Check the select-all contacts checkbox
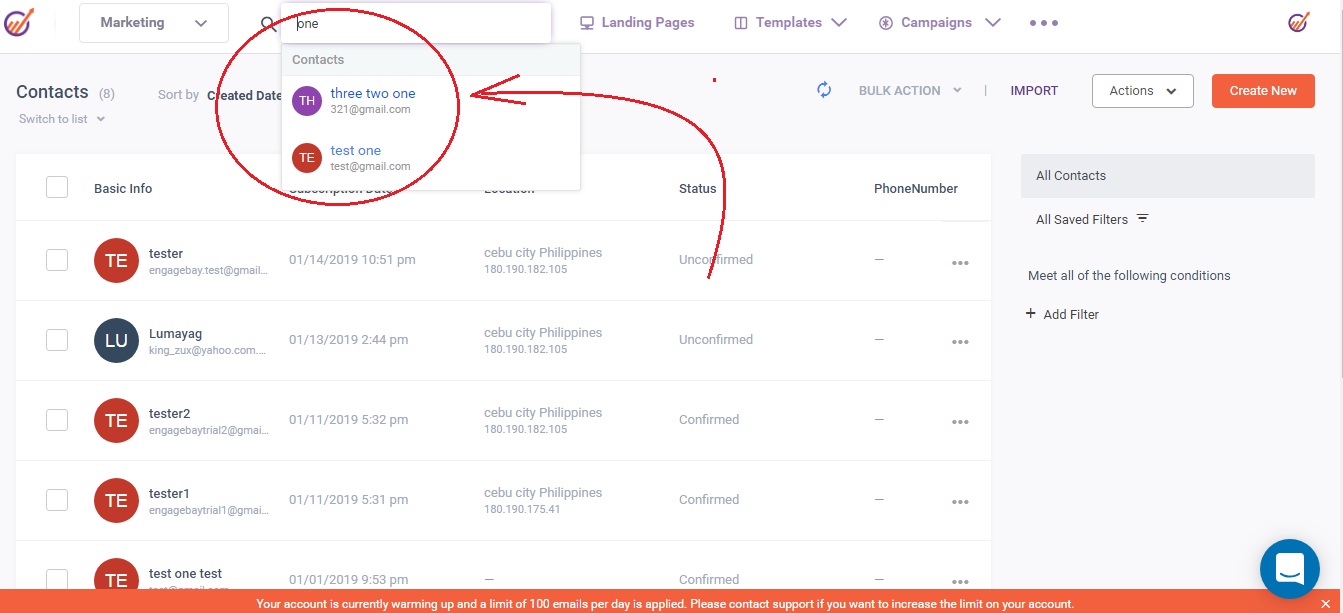The height and width of the screenshot is (613, 1343). tap(57, 187)
